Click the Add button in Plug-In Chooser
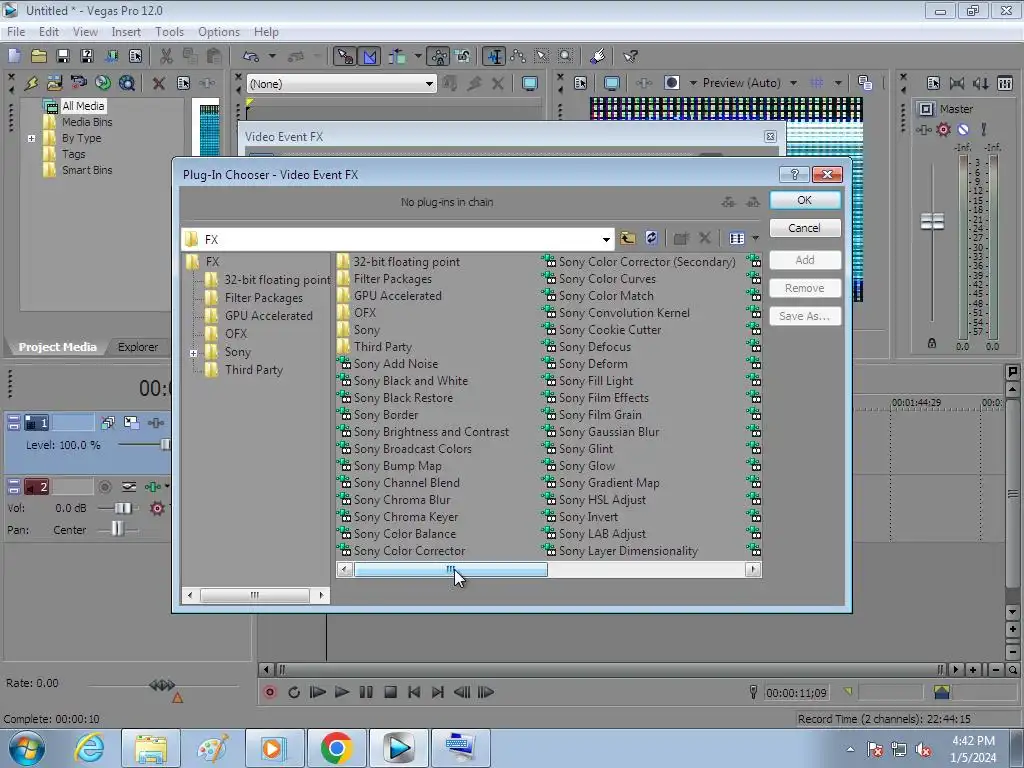This screenshot has width=1024, height=768. tap(805, 260)
